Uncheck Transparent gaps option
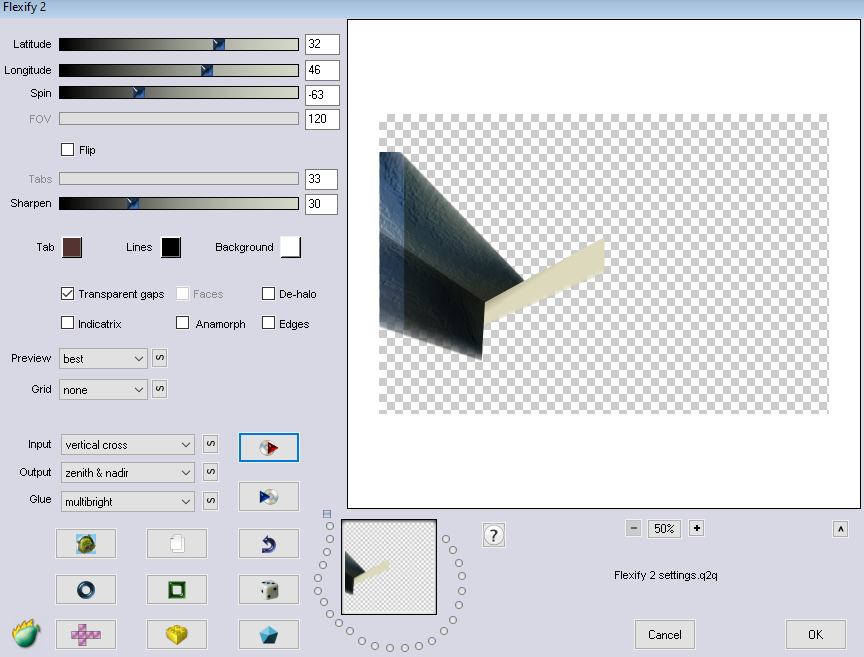864x657 pixels. coord(68,294)
